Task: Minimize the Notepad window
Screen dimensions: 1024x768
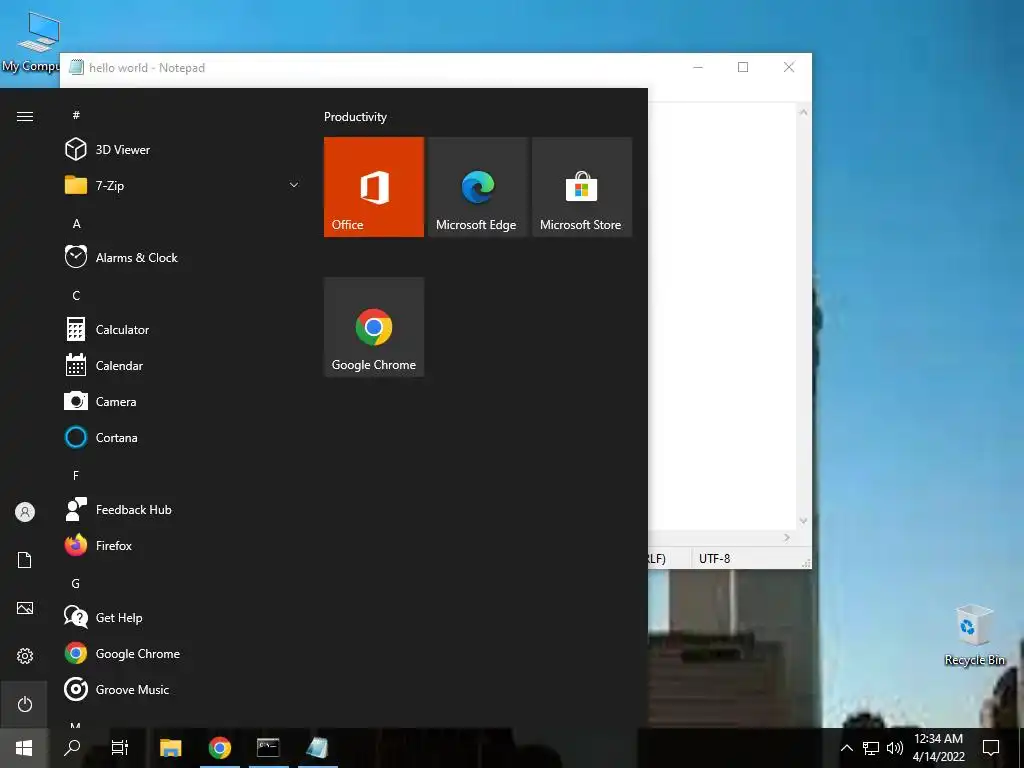Action: tap(697, 67)
